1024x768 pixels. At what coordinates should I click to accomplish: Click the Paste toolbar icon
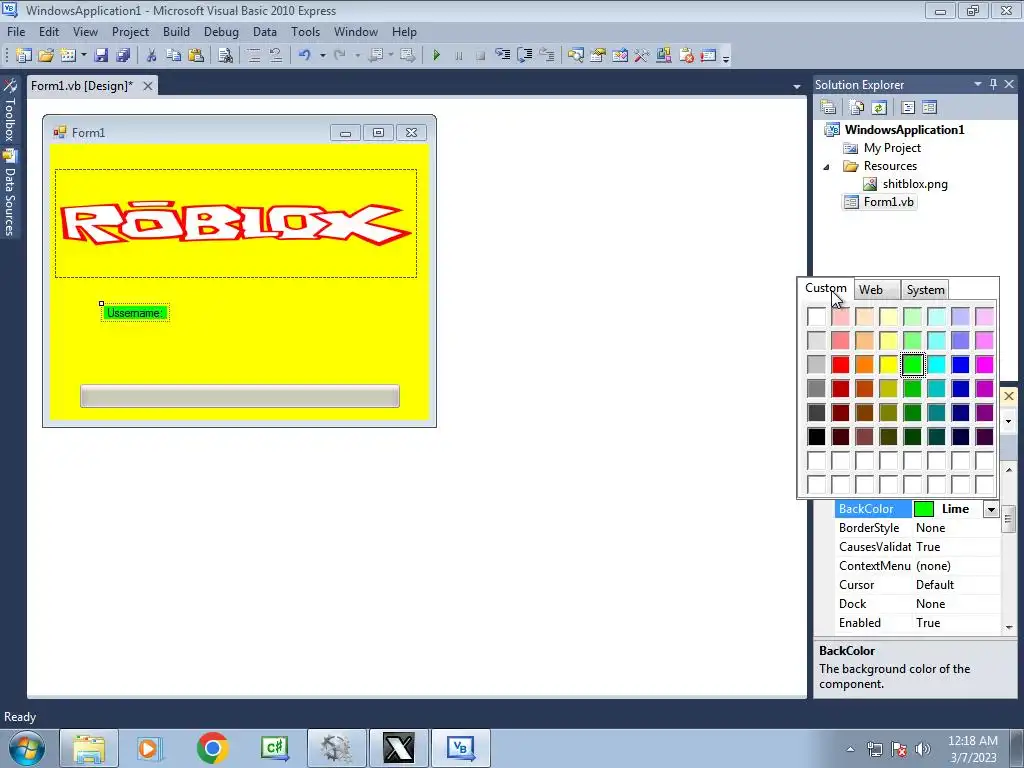(195, 56)
